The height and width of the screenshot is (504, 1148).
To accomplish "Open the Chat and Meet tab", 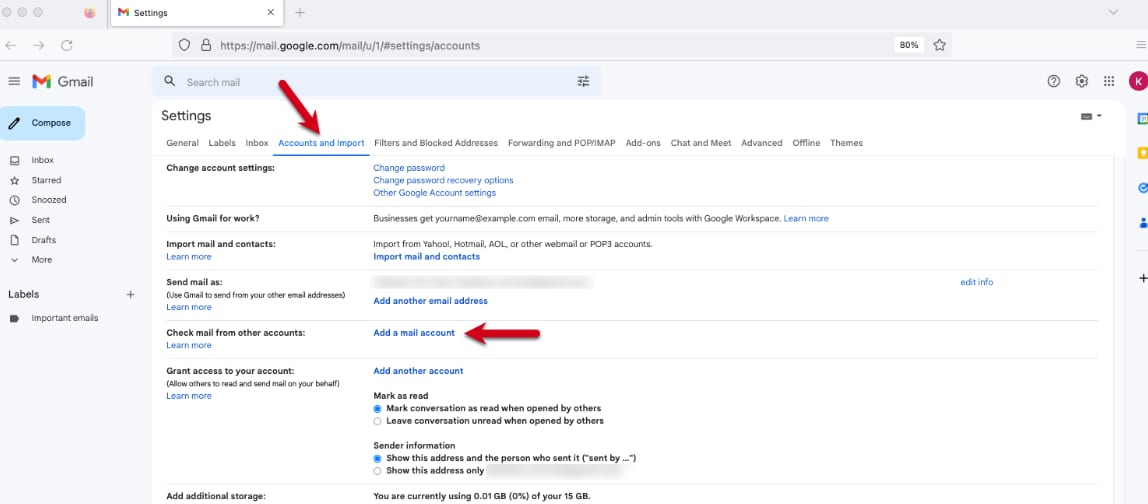I will 701,143.
